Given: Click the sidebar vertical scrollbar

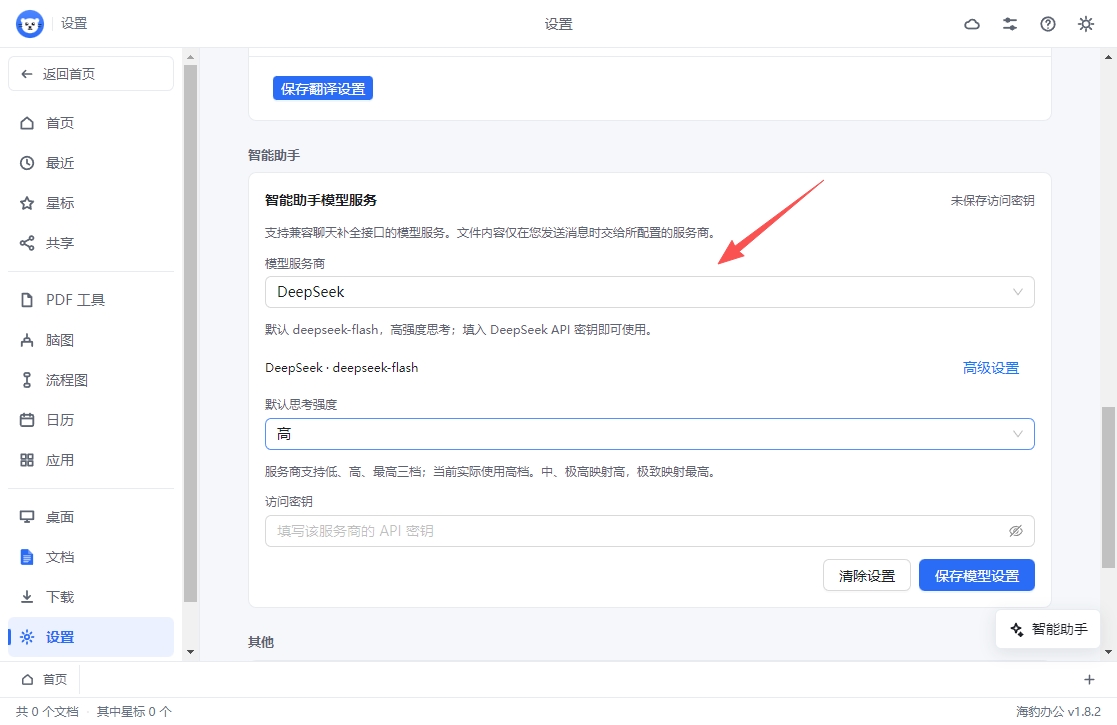Looking at the screenshot, I should click(190, 333).
